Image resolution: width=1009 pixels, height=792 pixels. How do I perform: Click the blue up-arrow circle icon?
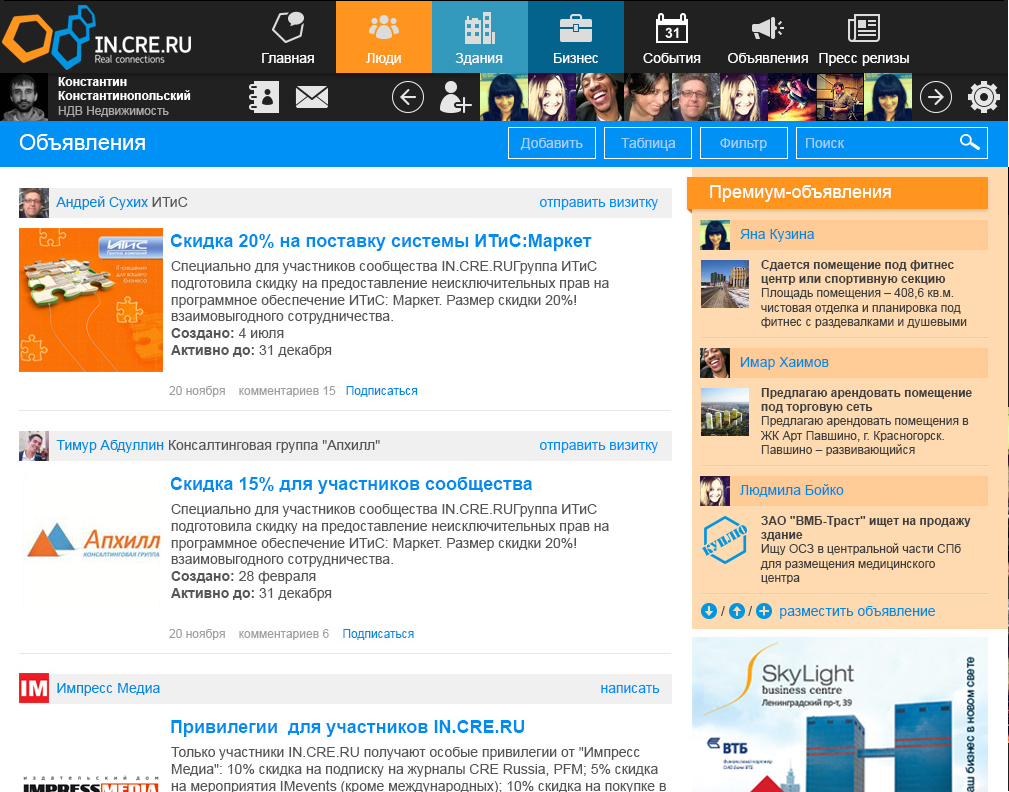click(737, 611)
